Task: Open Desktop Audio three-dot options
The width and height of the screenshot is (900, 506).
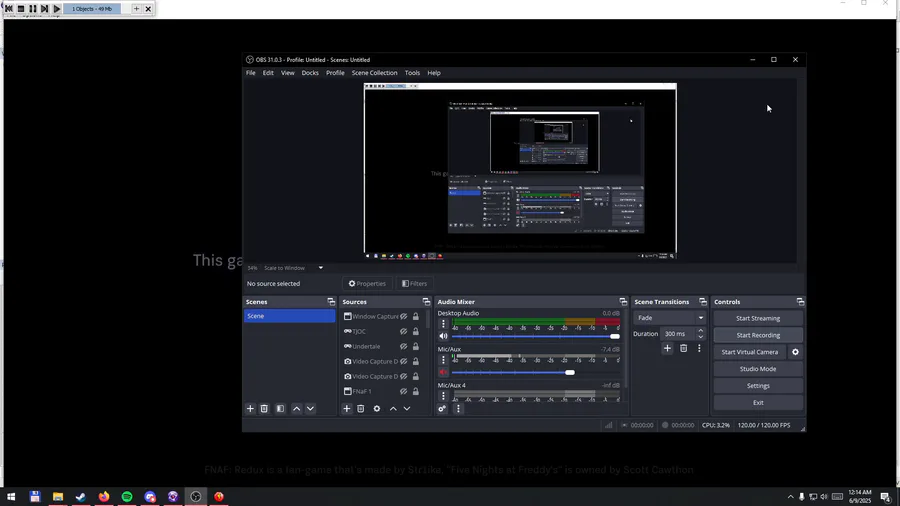Action: point(443,324)
